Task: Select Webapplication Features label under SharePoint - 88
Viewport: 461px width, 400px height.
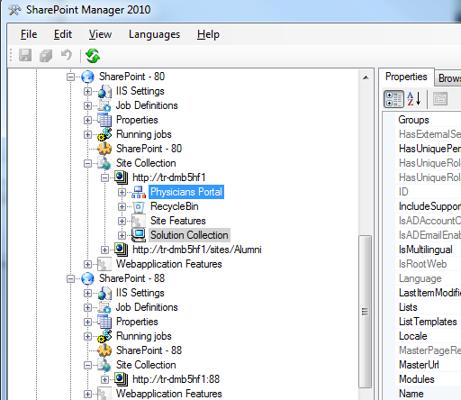Action: point(169,394)
